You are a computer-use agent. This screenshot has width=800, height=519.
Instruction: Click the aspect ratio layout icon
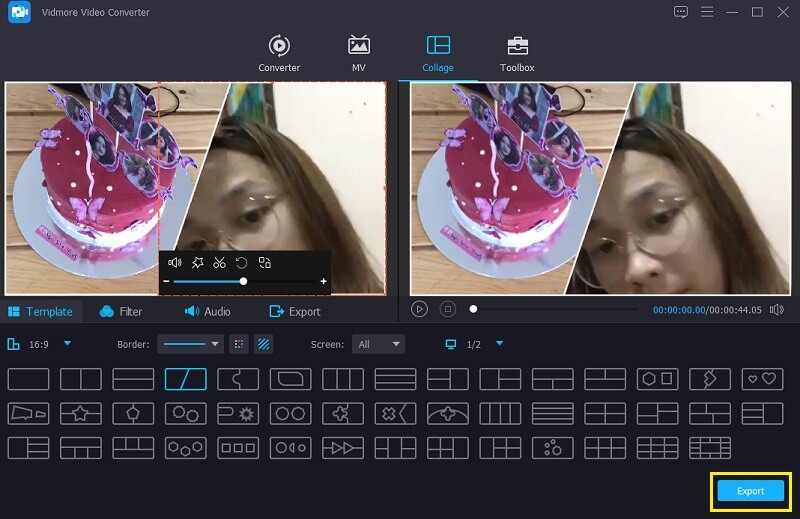pyautogui.click(x=13, y=344)
